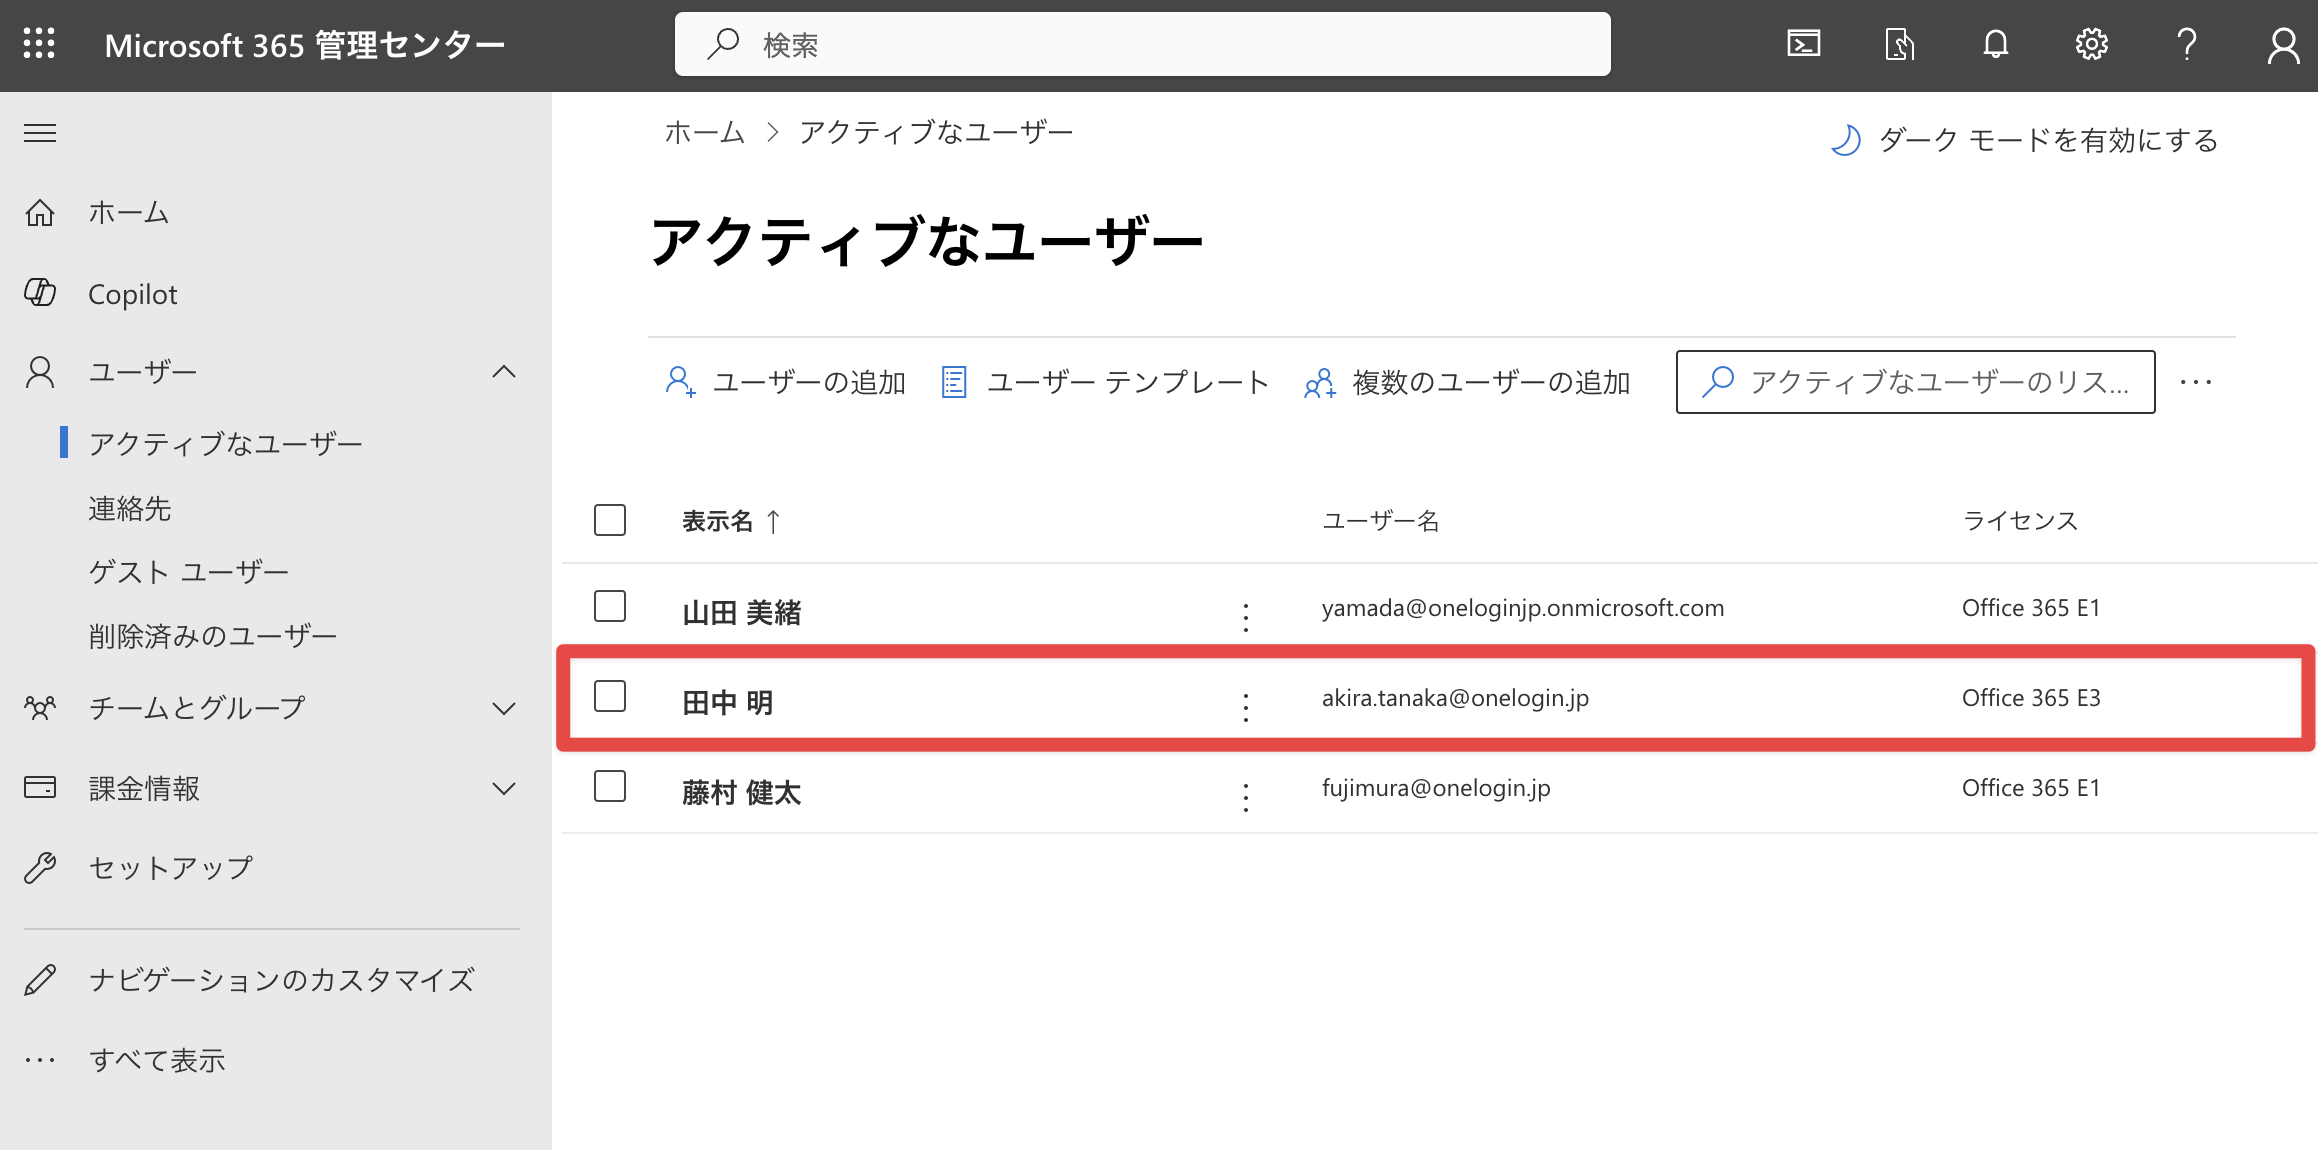Open ゲスト ユーザー in the sidebar
The height and width of the screenshot is (1150, 2318).
click(x=188, y=572)
